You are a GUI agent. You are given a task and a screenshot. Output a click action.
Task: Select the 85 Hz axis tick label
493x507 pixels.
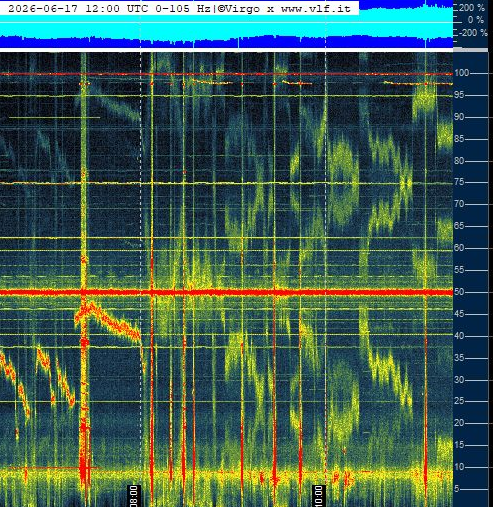(x=459, y=138)
